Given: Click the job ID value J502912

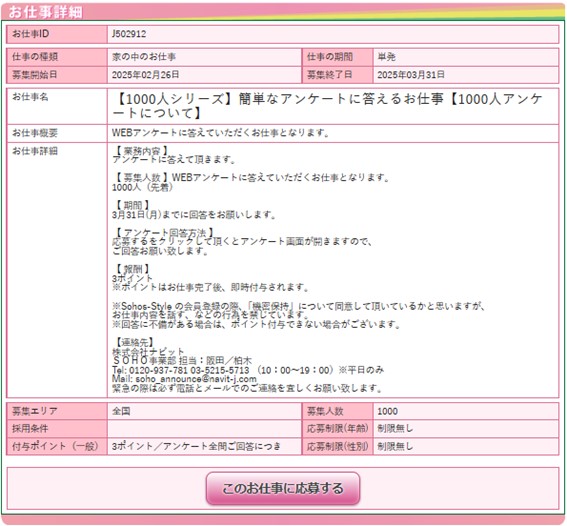Looking at the screenshot, I should coord(129,34).
